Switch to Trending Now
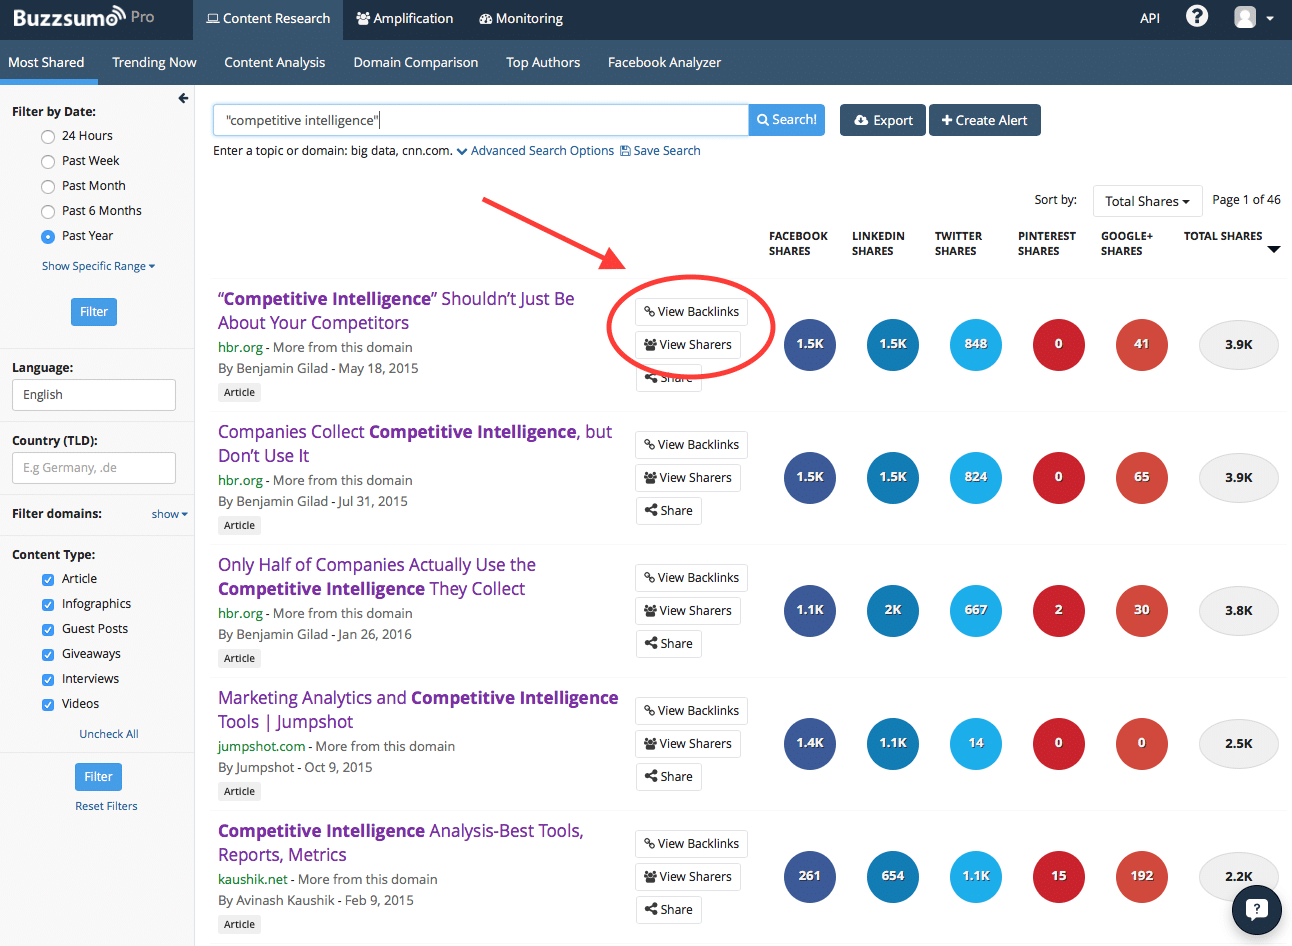Viewport: 1292px width, 946px height. (154, 62)
